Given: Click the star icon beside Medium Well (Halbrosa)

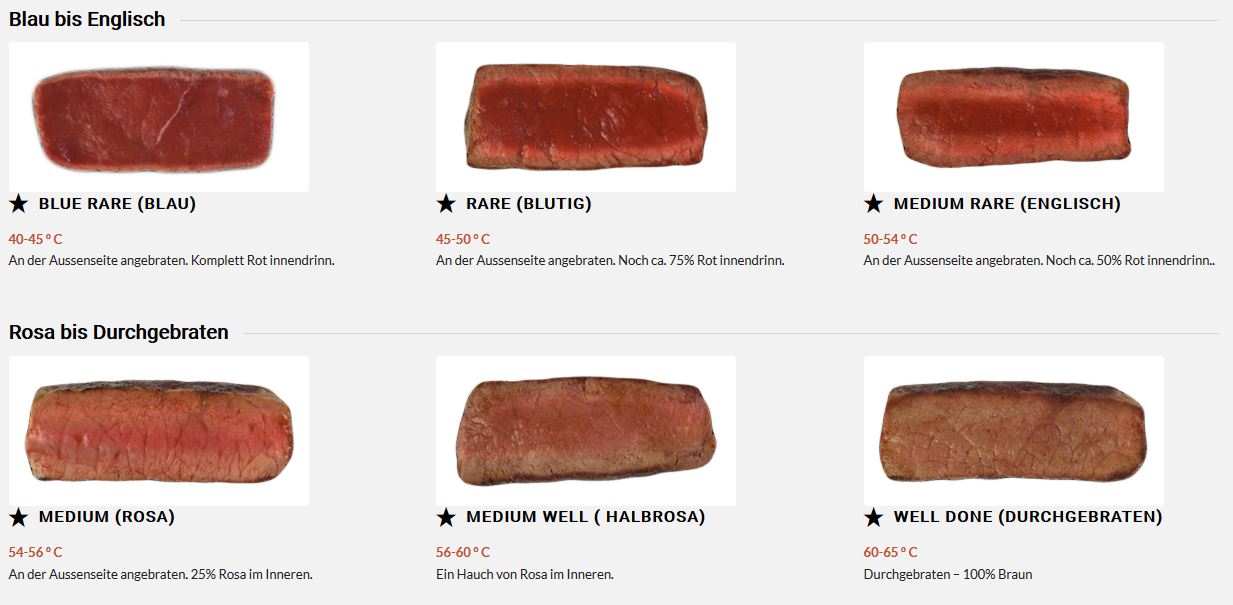Looking at the screenshot, I should (x=446, y=517).
